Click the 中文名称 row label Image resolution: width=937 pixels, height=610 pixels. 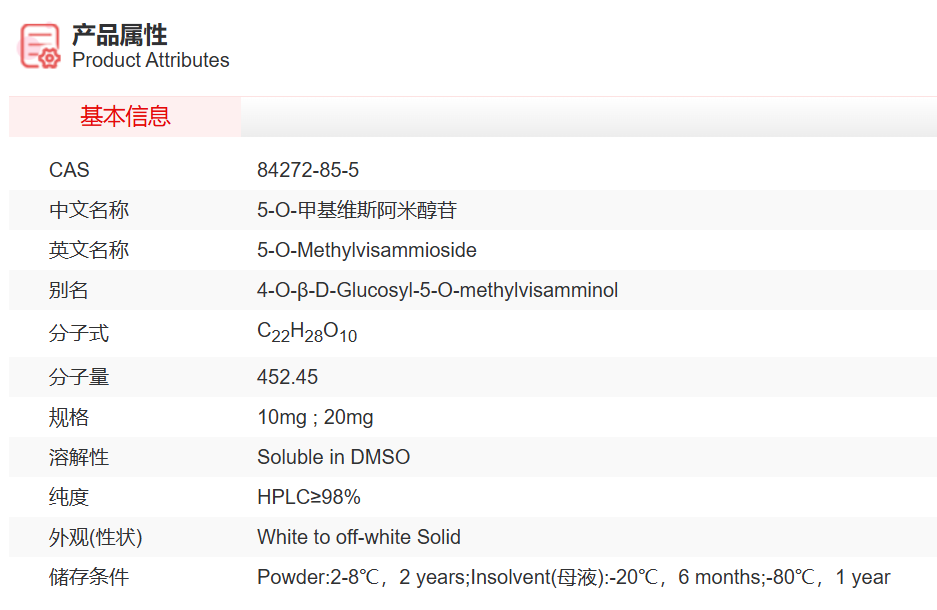tap(89, 211)
